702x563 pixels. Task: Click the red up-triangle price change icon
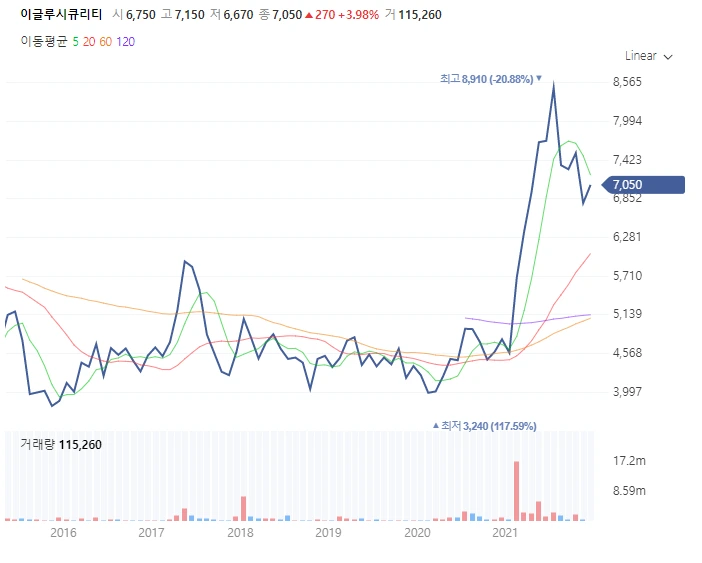(308, 15)
